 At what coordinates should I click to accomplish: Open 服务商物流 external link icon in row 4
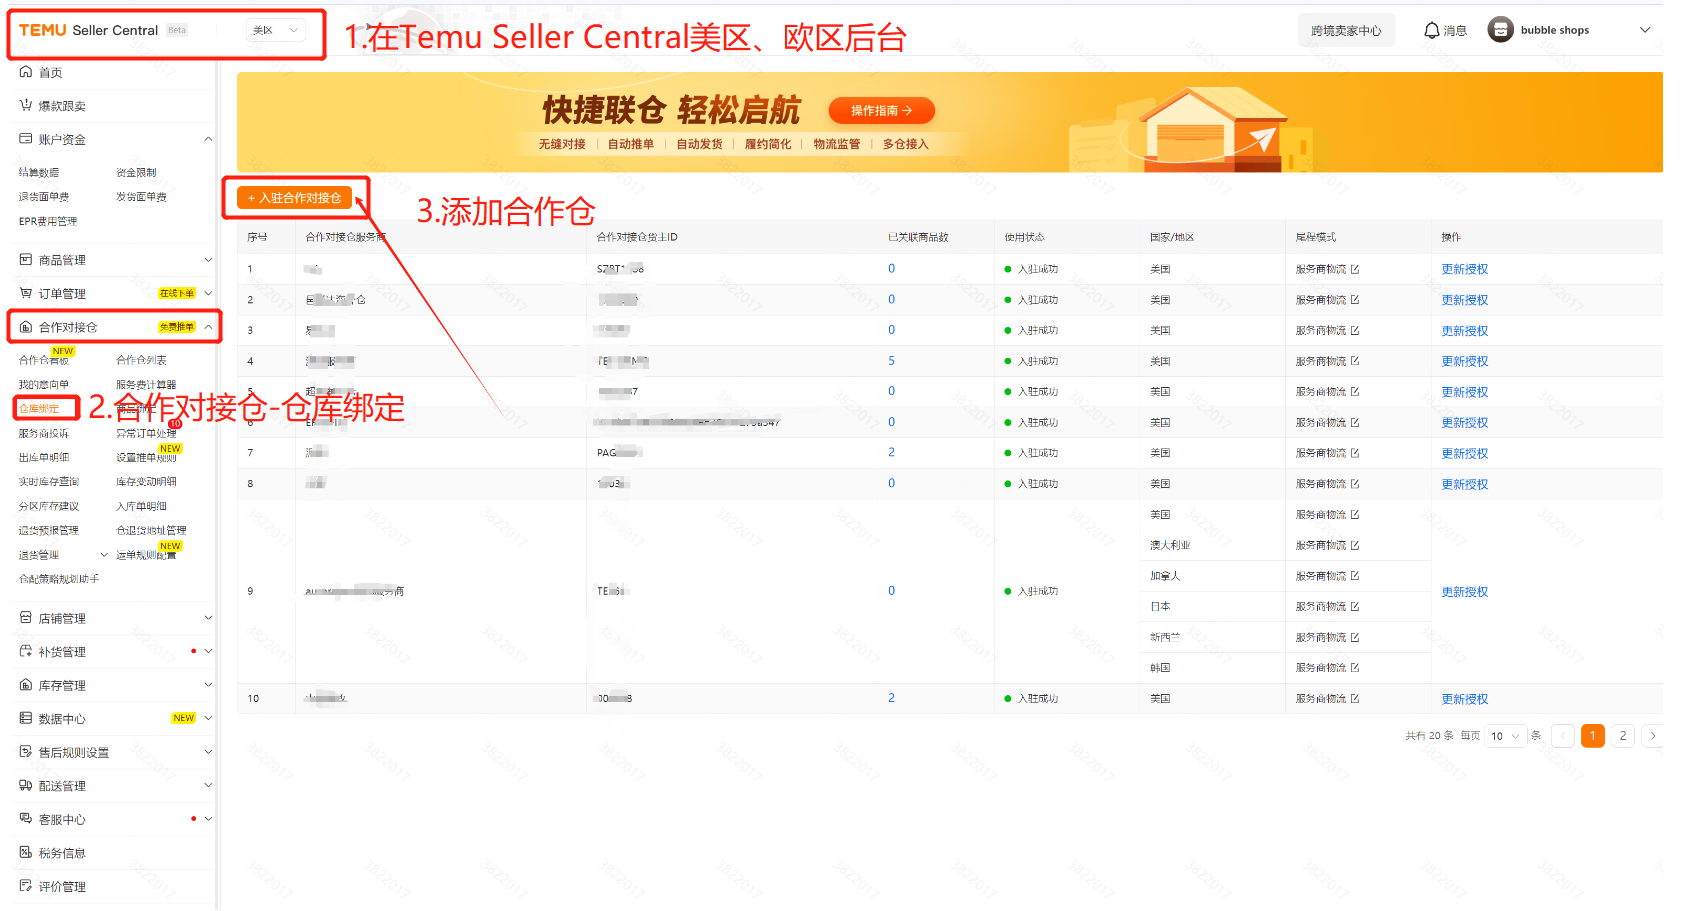pyautogui.click(x=1355, y=361)
